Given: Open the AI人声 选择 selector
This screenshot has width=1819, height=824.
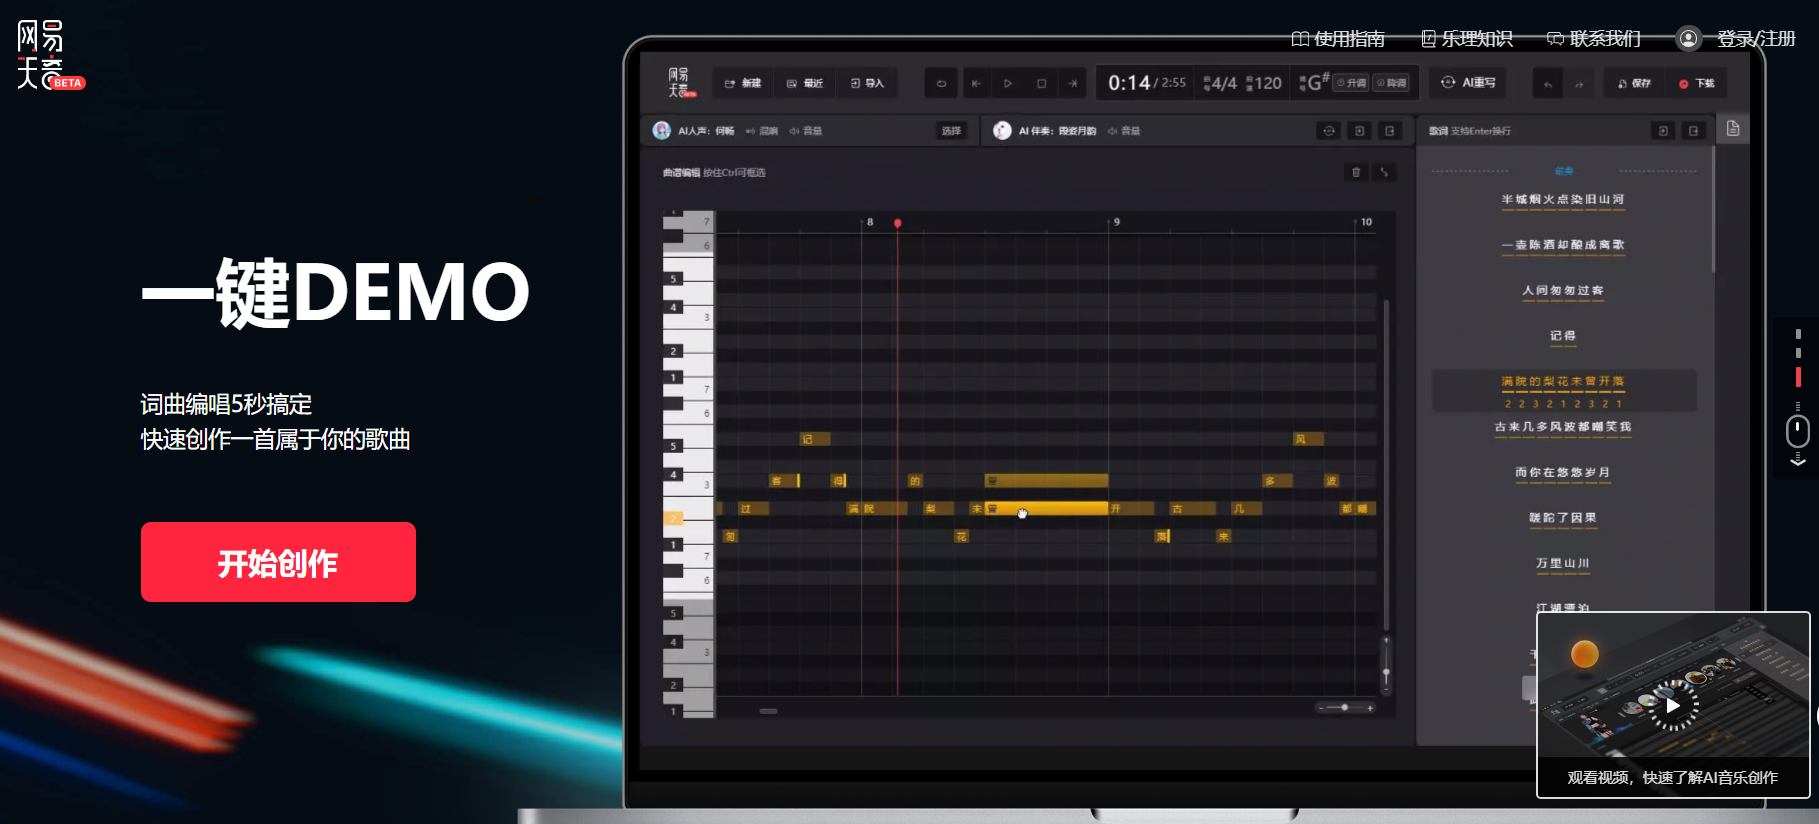Looking at the screenshot, I should (951, 131).
